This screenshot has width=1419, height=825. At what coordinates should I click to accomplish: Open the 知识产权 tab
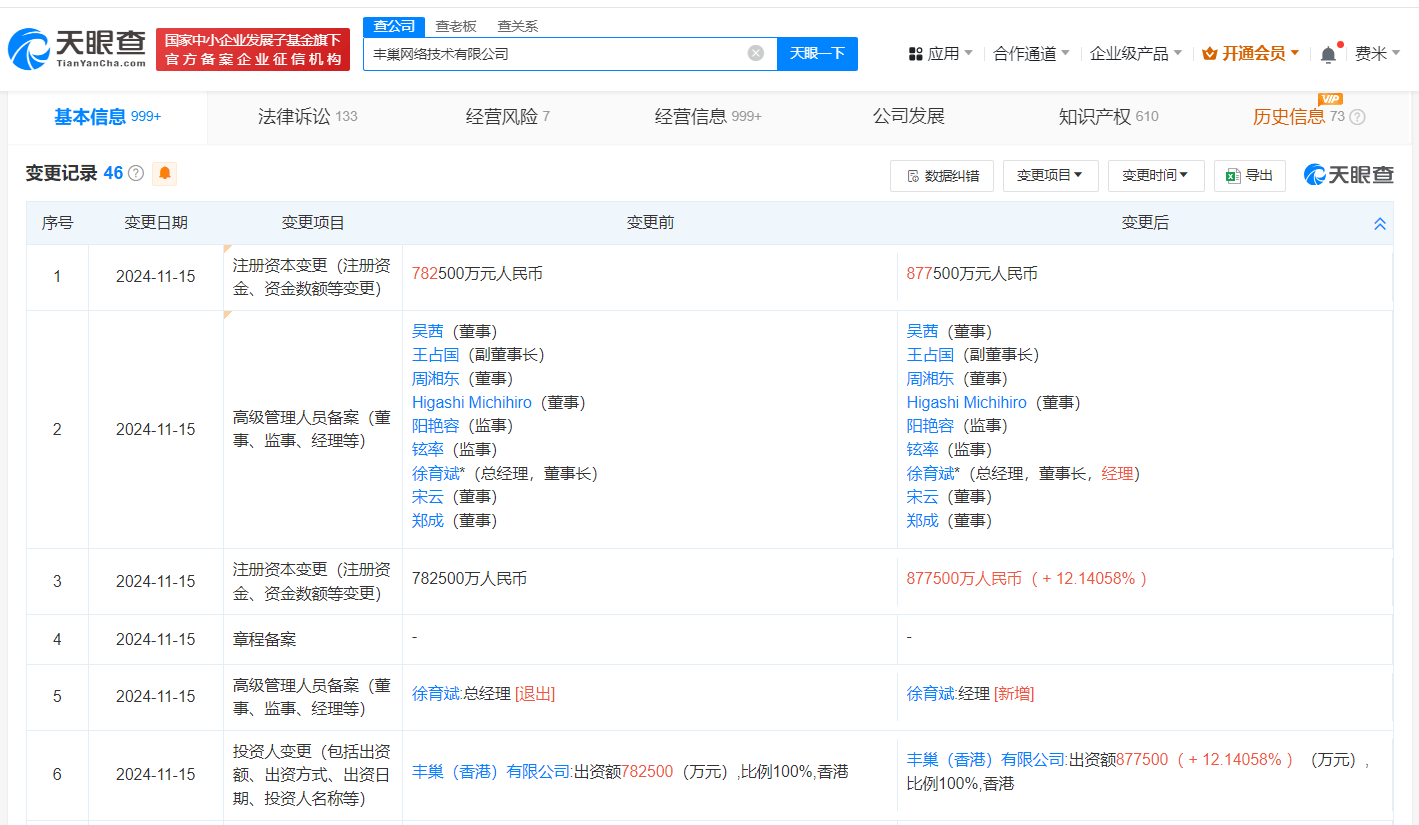pos(1108,117)
